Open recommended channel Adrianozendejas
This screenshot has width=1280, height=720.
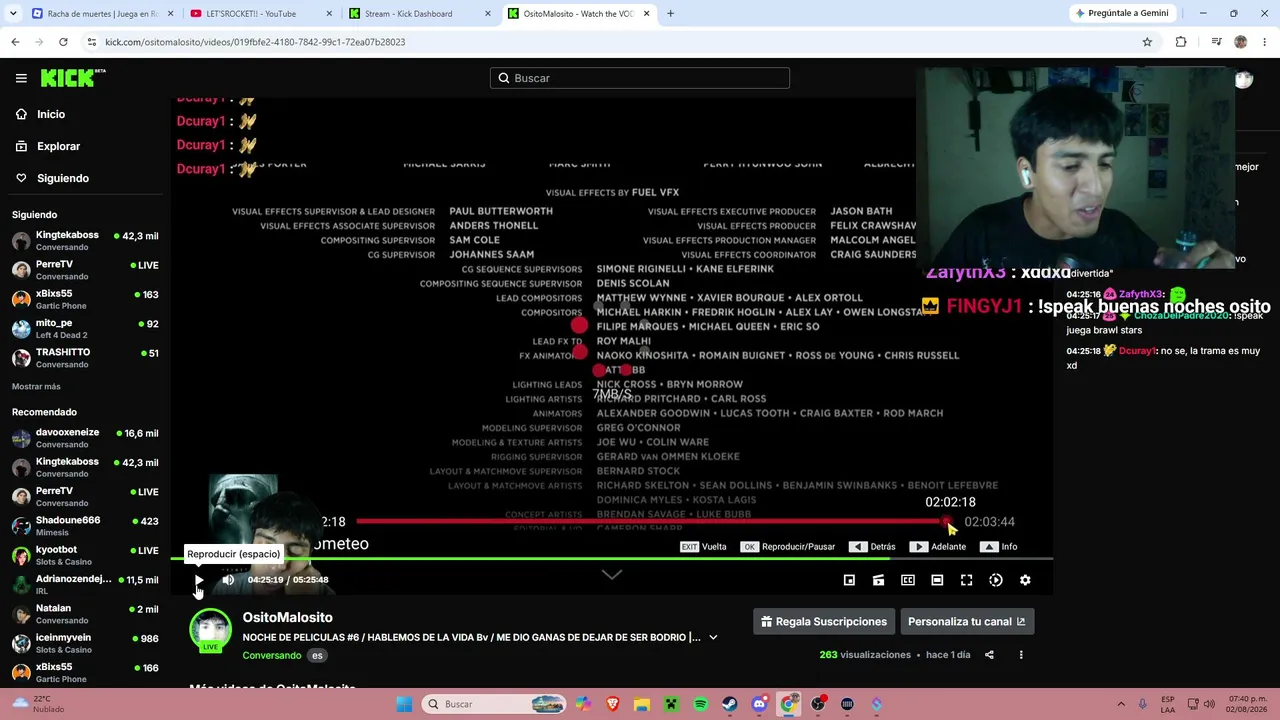(x=85, y=585)
